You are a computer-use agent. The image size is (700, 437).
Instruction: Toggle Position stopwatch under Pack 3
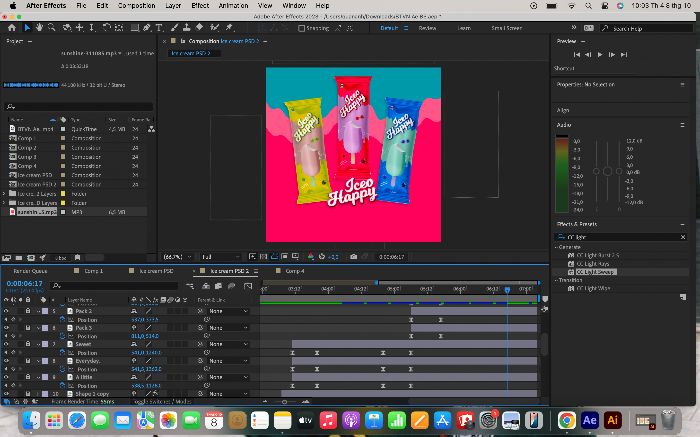tap(62, 336)
